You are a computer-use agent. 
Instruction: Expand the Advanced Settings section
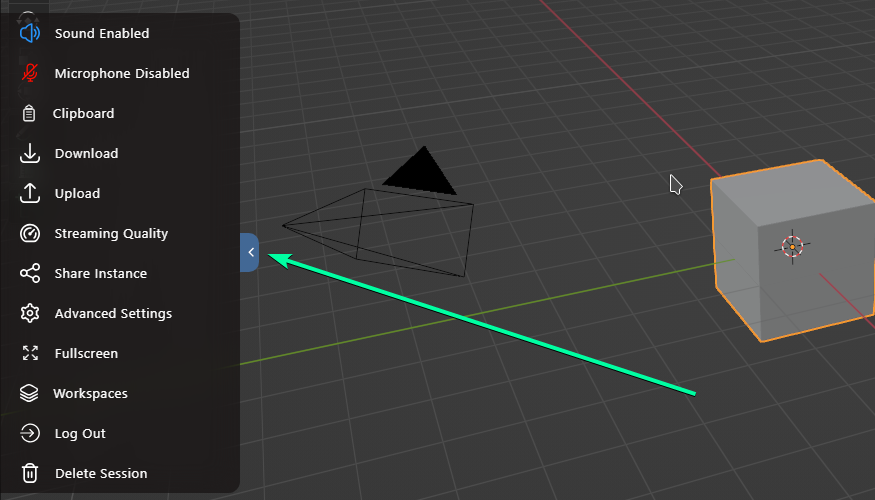tap(113, 313)
